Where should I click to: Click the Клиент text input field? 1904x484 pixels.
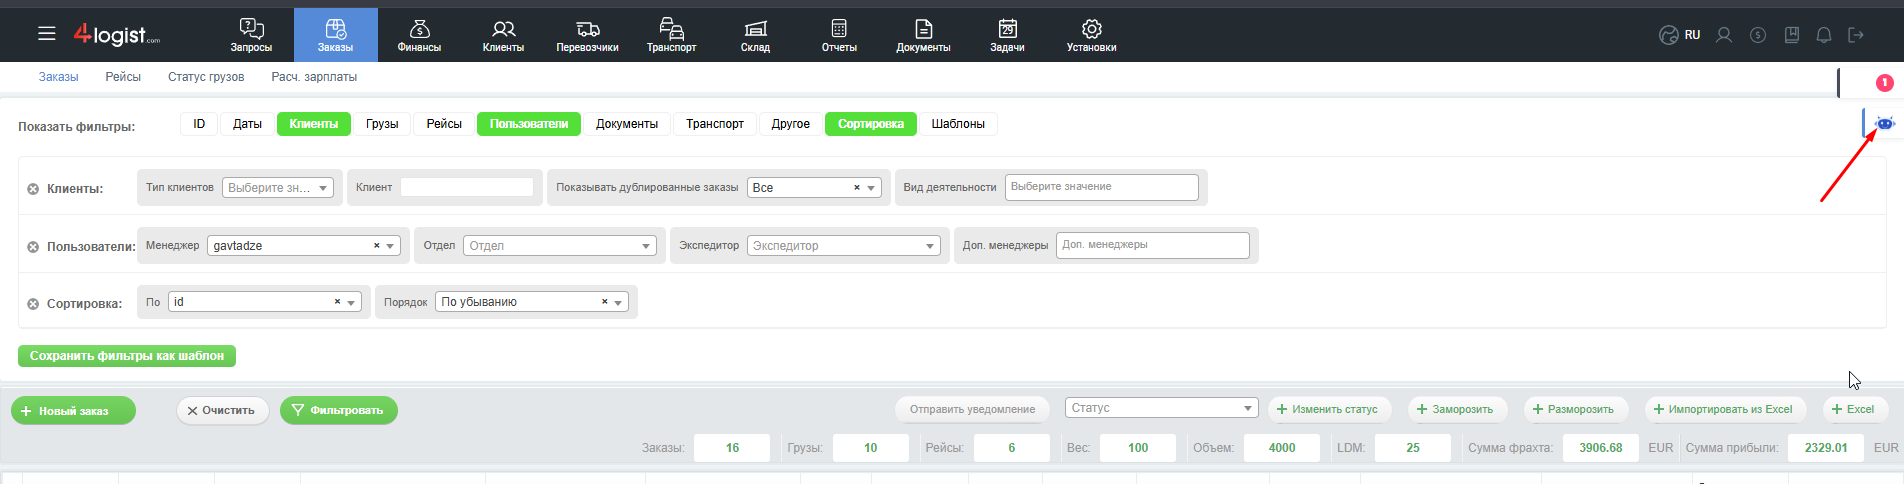click(x=466, y=187)
